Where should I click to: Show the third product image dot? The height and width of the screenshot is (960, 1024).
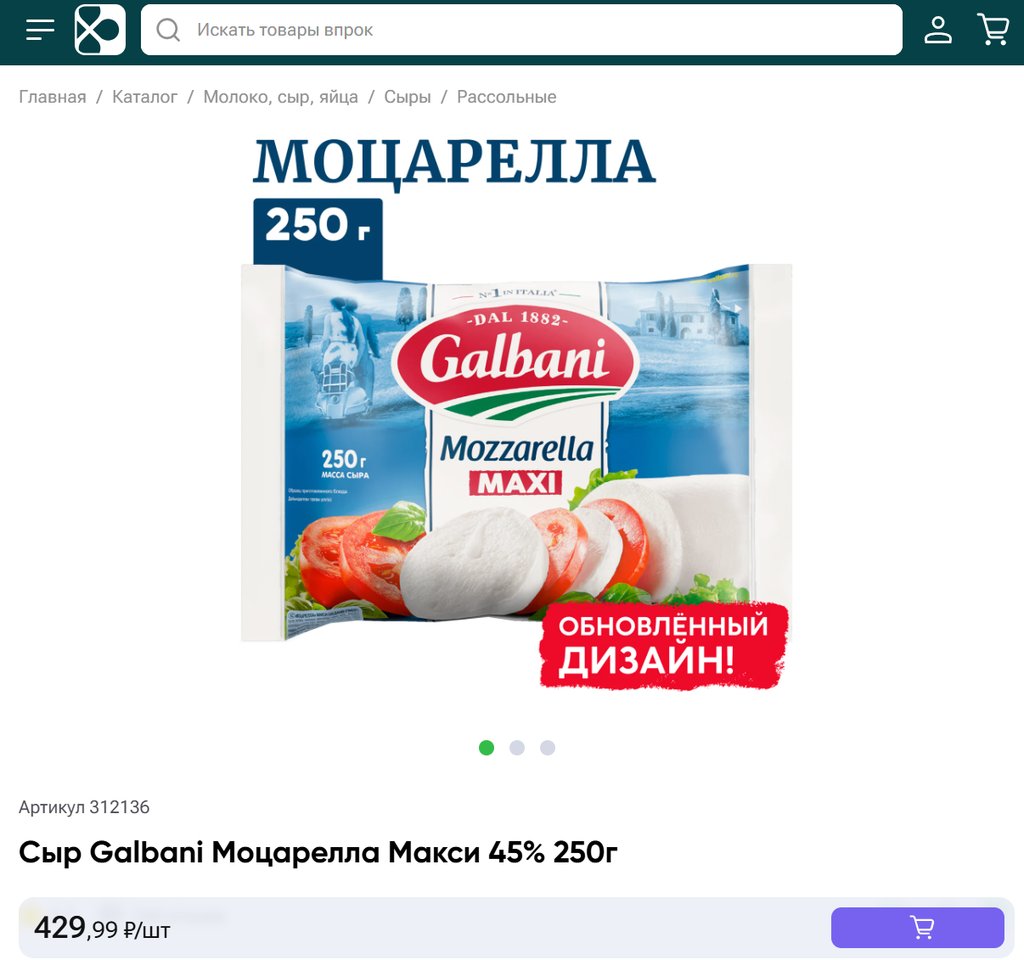(x=547, y=748)
